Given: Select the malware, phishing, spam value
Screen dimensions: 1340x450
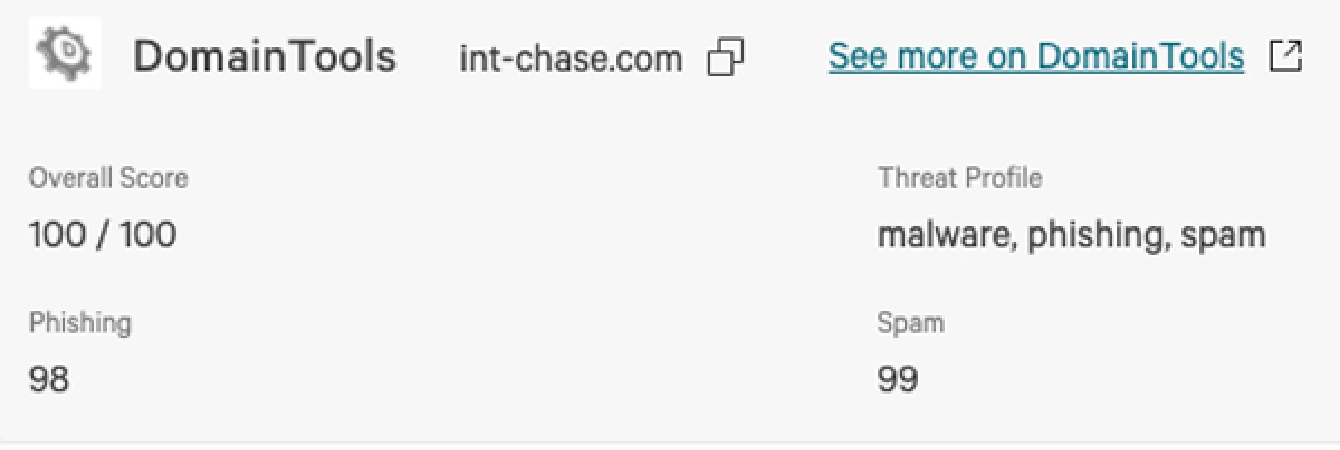Looking at the screenshot, I should click(1071, 236).
